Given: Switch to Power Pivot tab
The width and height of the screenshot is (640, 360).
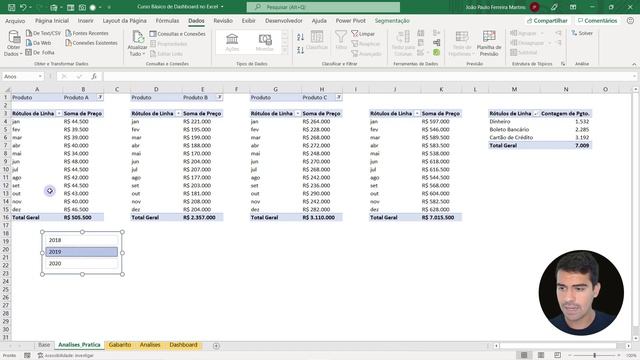Looking at the screenshot, I should pyautogui.click(x=351, y=20).
